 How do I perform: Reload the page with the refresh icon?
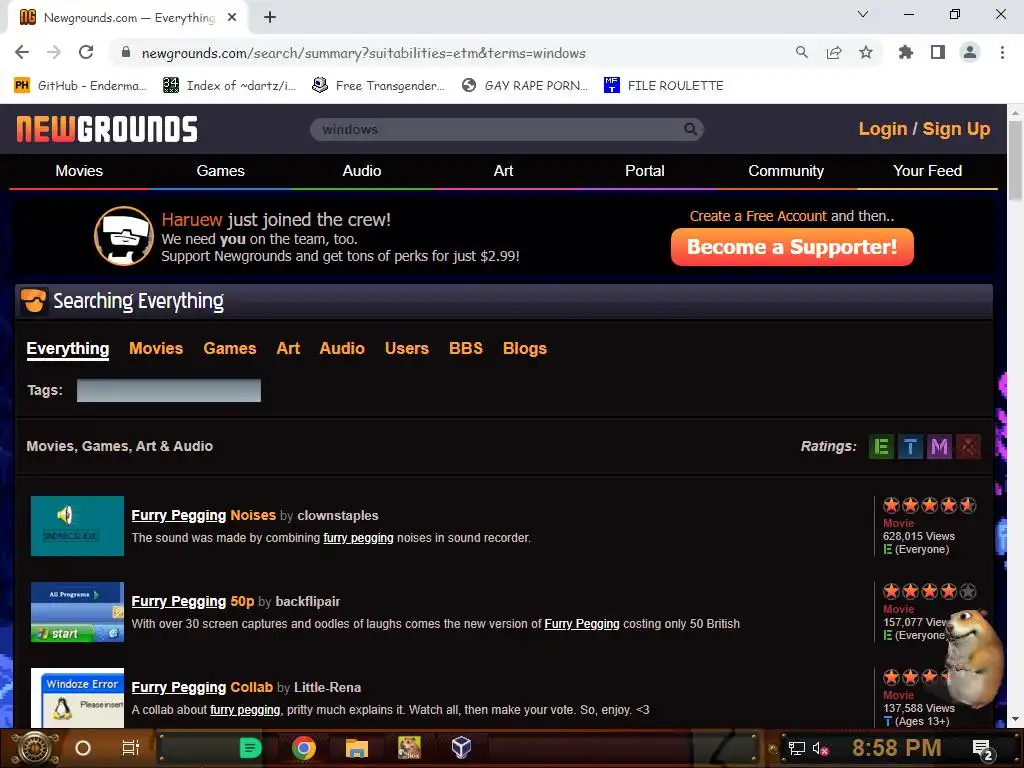pos(86,52)
